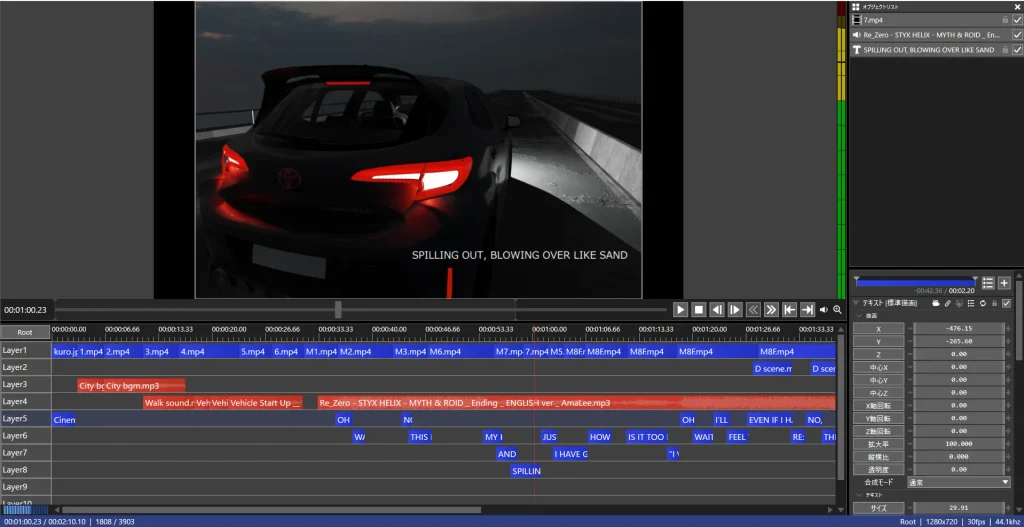1024x527 pixels.
Task: Select the Root scene tab above the layers
Action: [25, 332]
